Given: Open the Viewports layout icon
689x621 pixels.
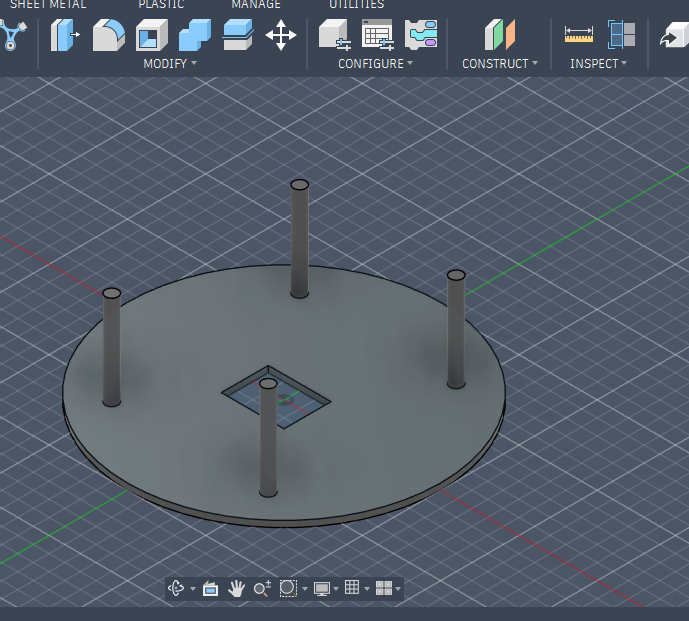Looking at the screenshot, I should [x=384, y=588].
